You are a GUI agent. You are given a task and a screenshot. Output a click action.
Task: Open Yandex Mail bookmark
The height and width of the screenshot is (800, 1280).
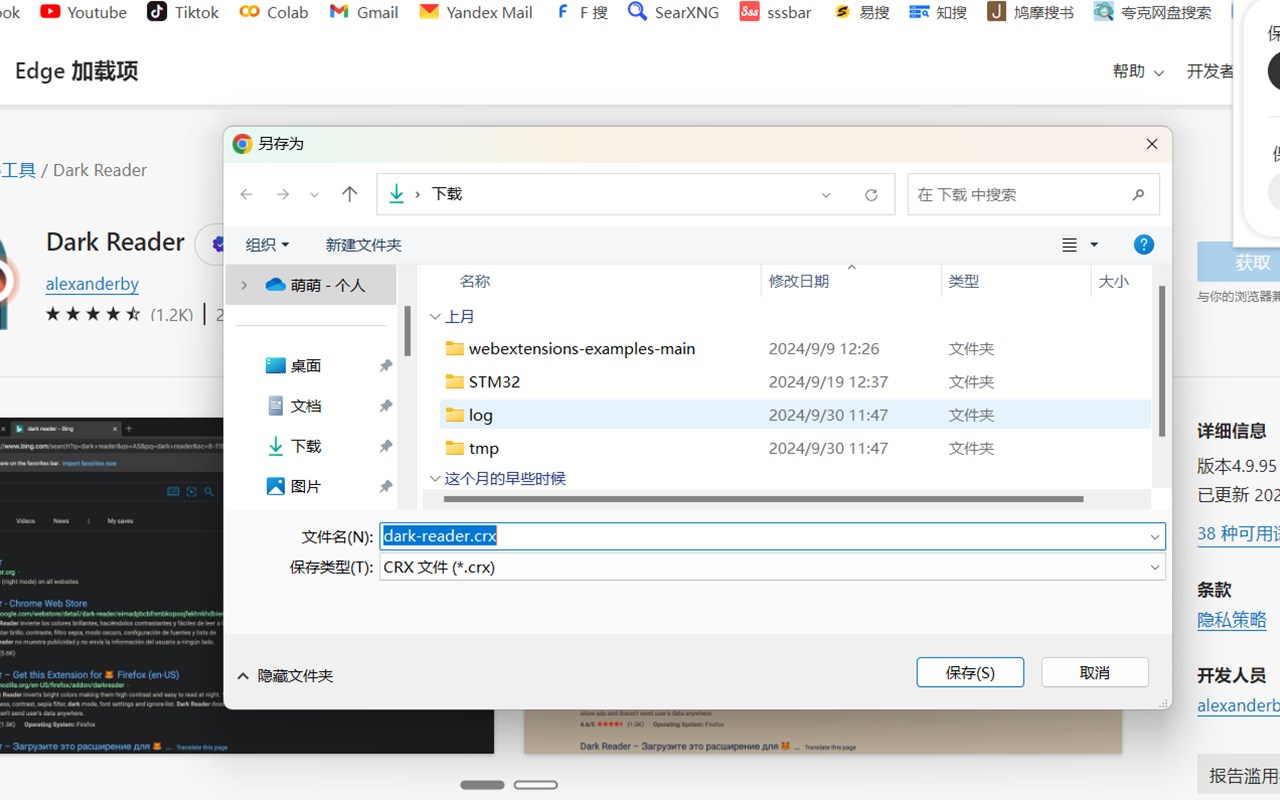click(x=476, y=12)
